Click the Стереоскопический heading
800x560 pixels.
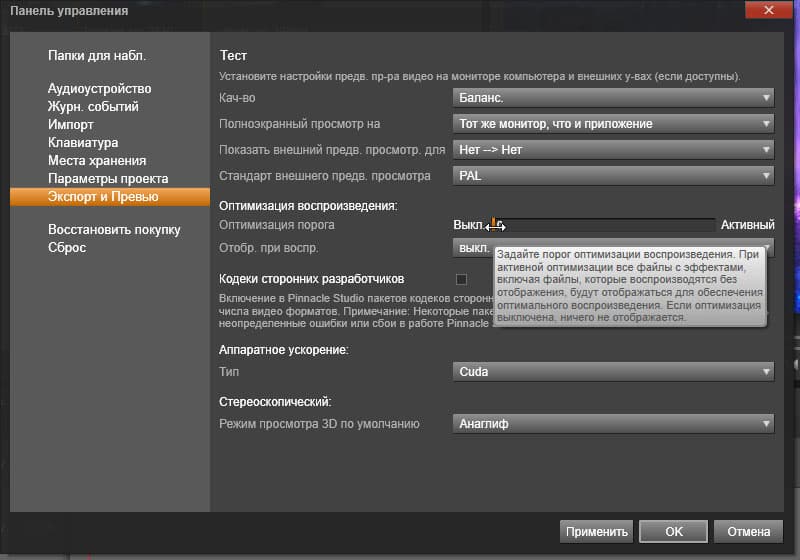[x=275, y=402]
